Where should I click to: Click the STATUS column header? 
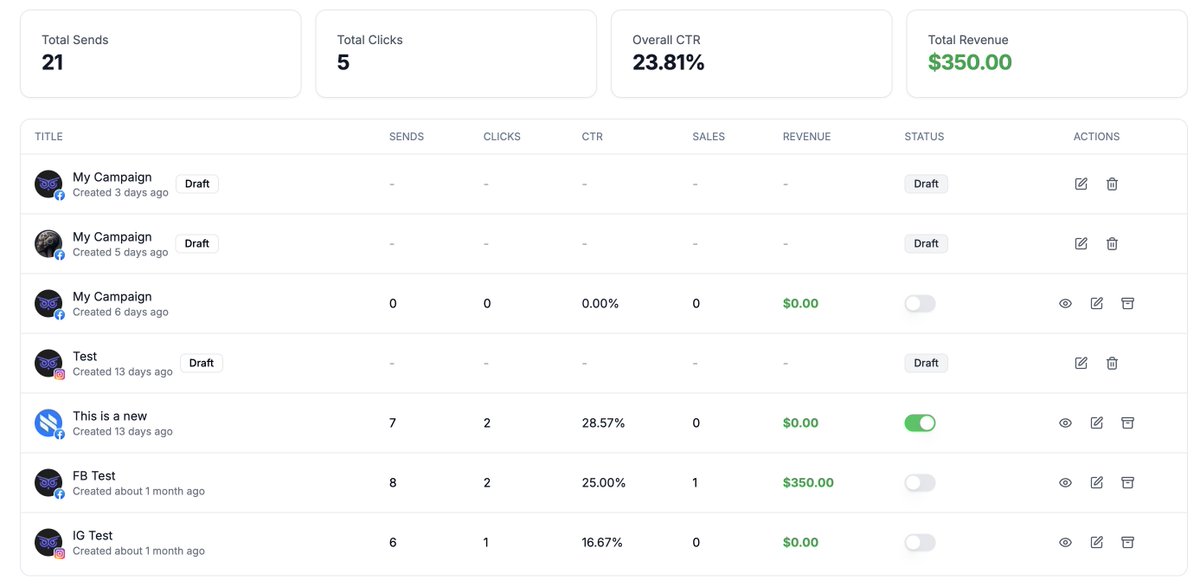[924, 137]
